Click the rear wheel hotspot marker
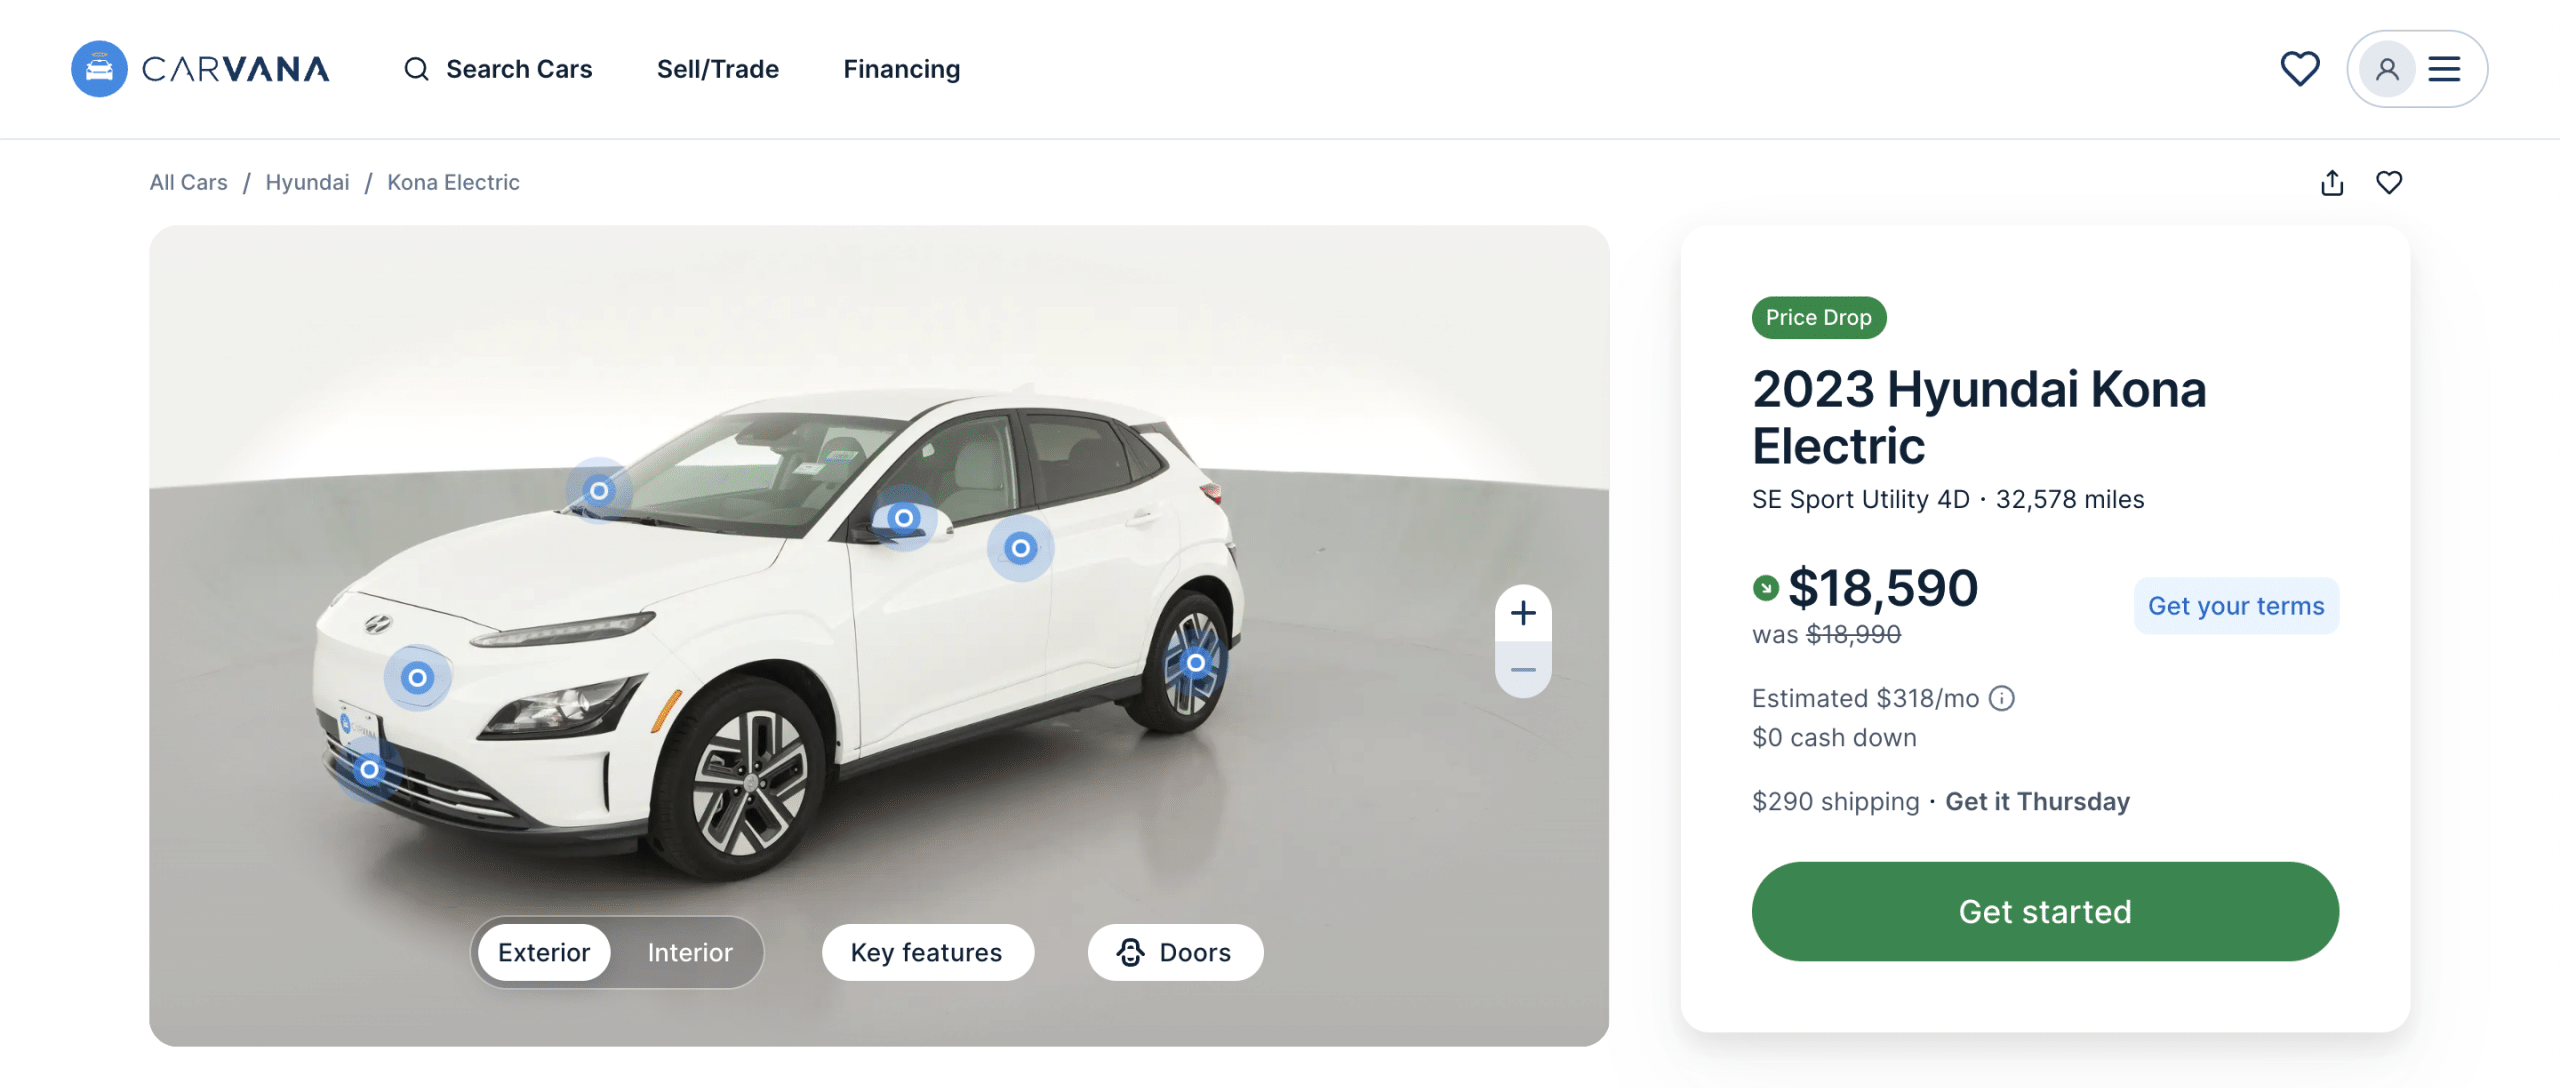 (x=1195, y=663)
